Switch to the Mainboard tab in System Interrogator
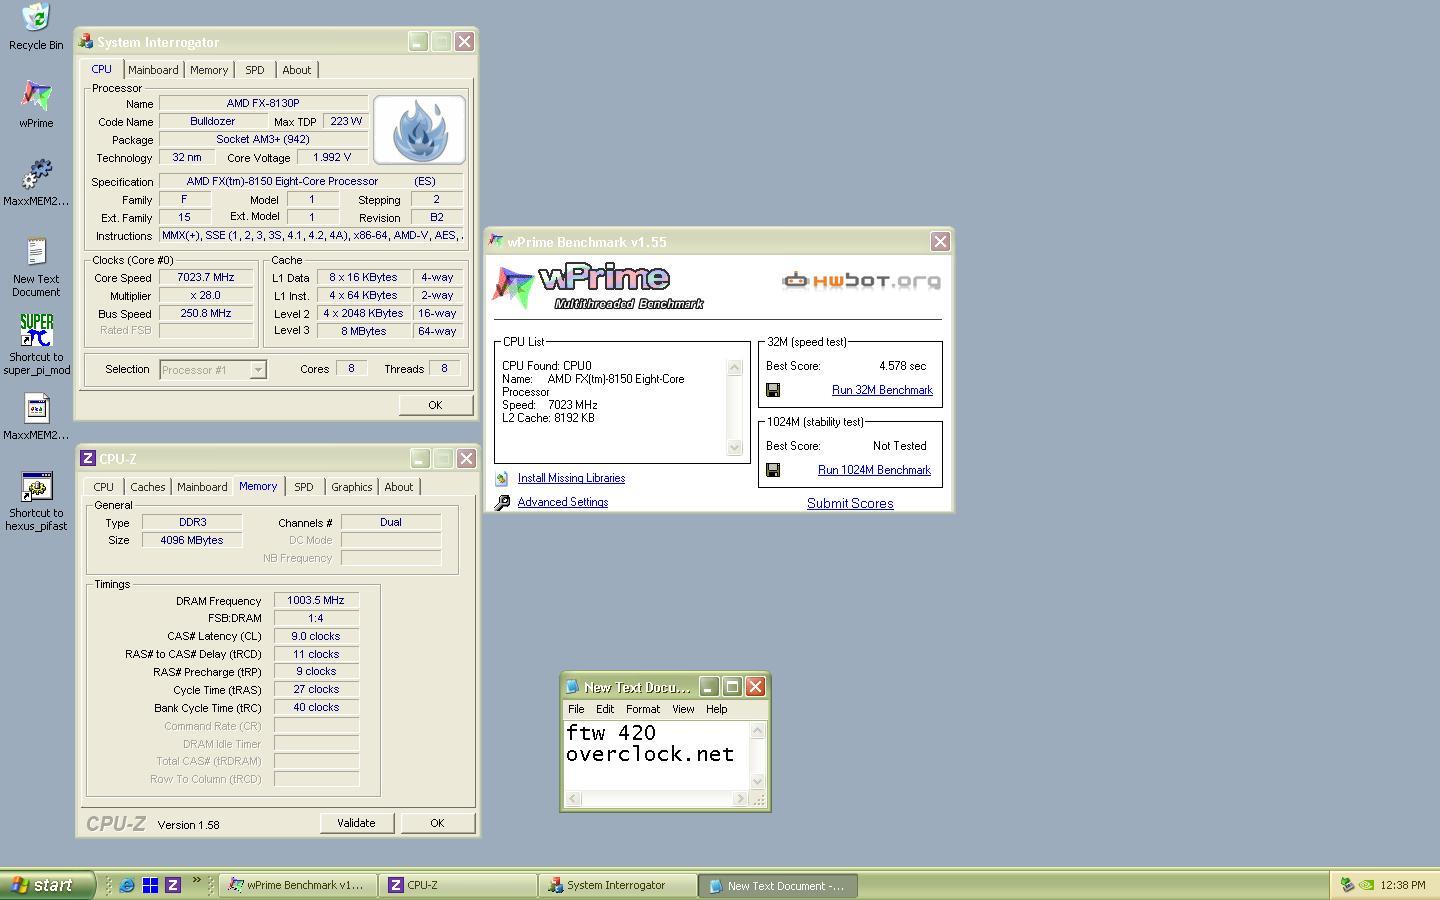This screenshot has height=900, width=1440. (153, 70)
